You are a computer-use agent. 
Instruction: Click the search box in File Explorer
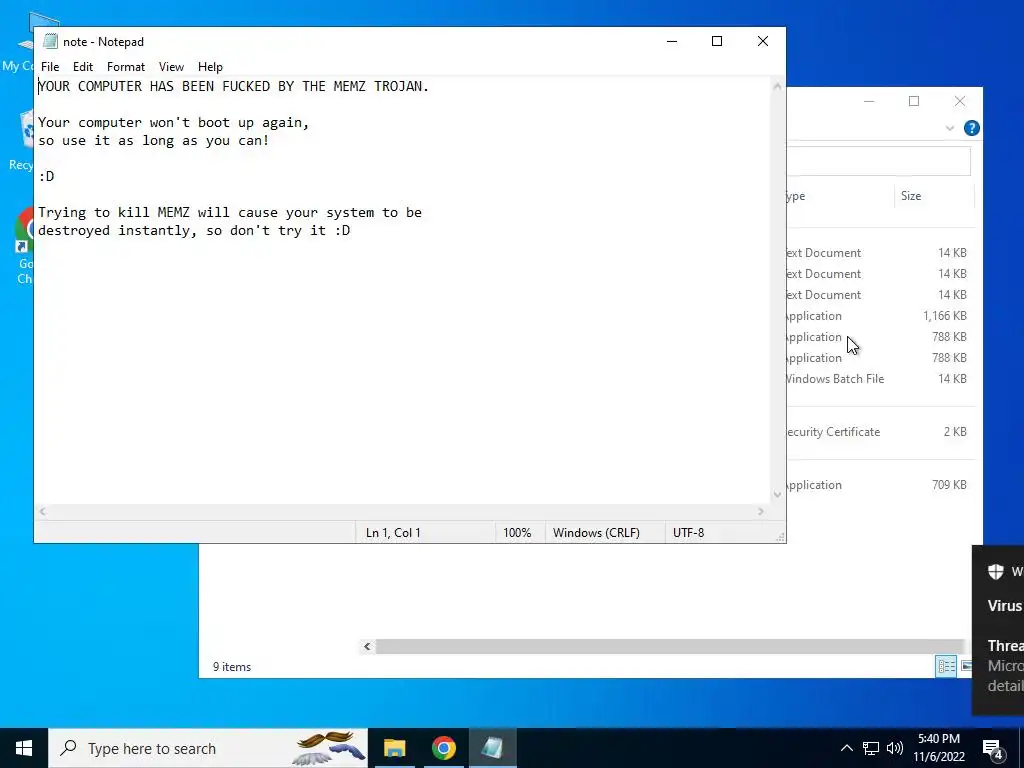[878, 161]
